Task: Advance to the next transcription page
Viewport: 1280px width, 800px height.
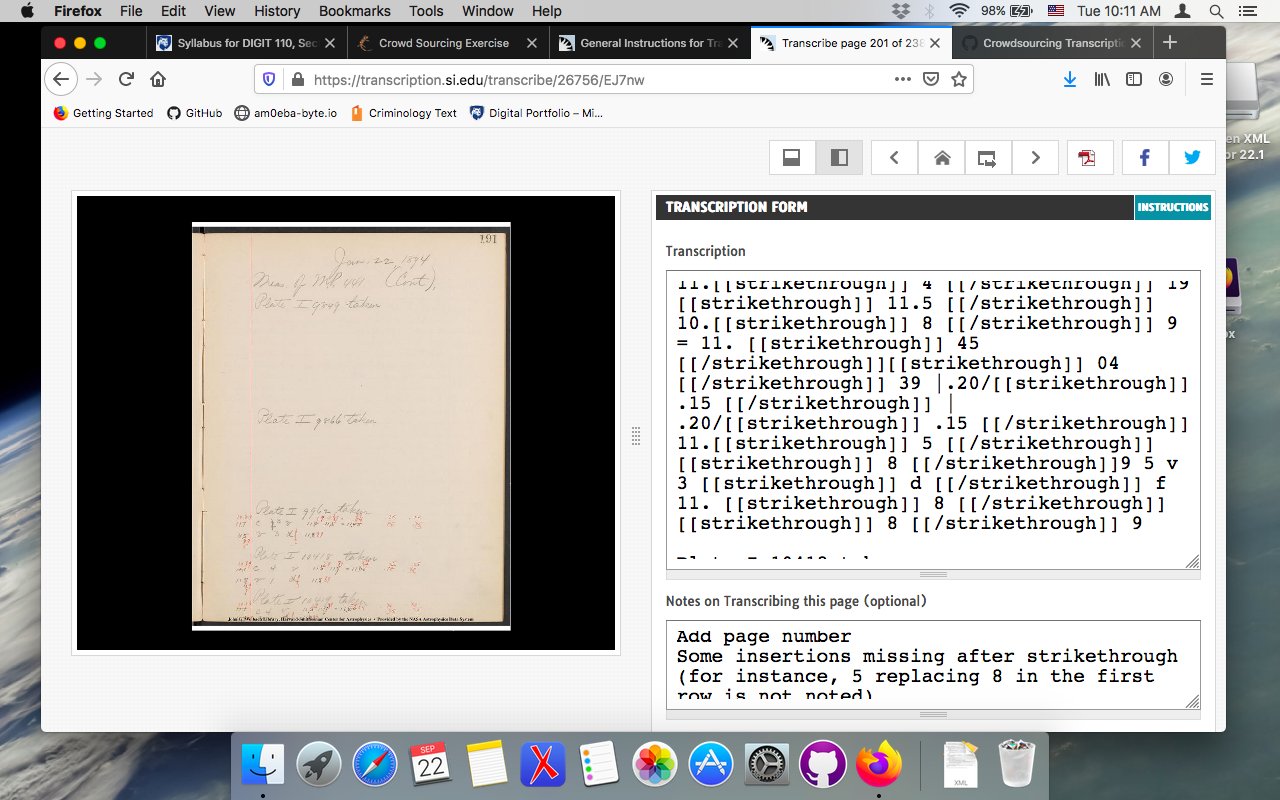Action: (x=1035, y=157)
